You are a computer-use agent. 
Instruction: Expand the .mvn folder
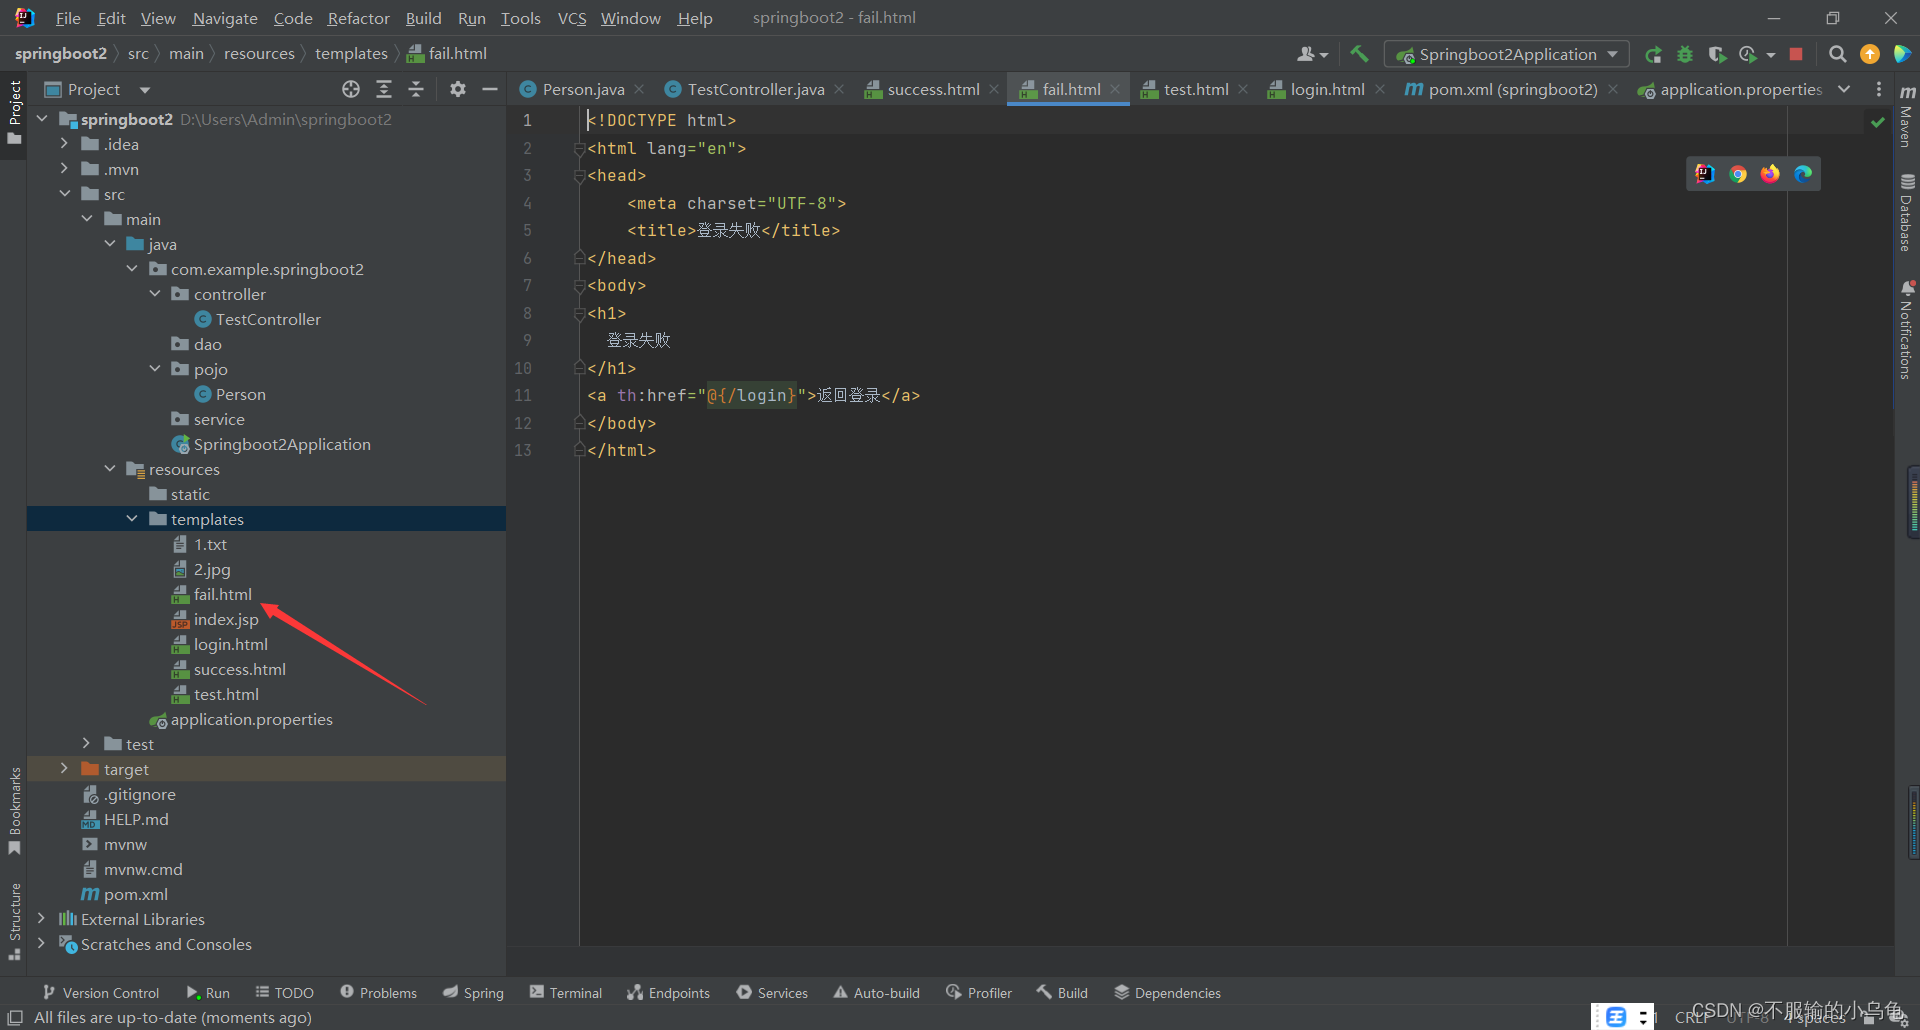pos(64,169)
